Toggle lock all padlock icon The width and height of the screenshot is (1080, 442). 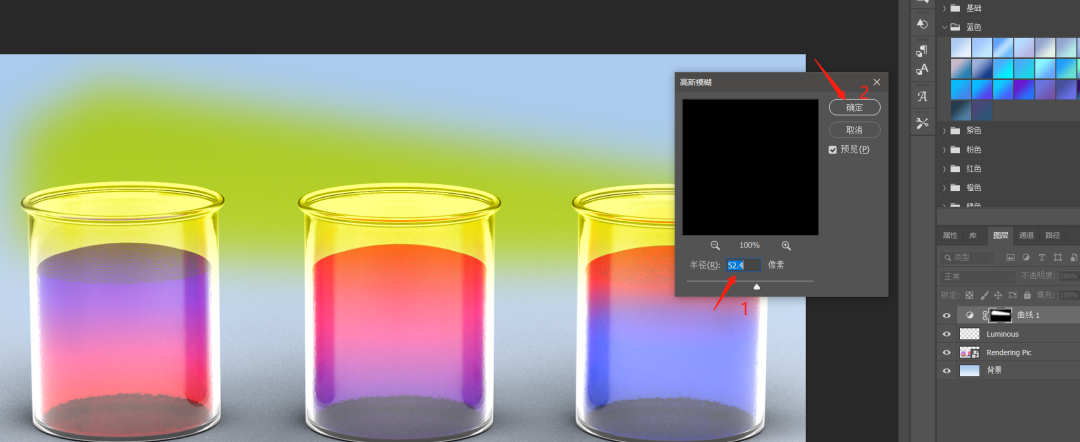pos(1027,295)
